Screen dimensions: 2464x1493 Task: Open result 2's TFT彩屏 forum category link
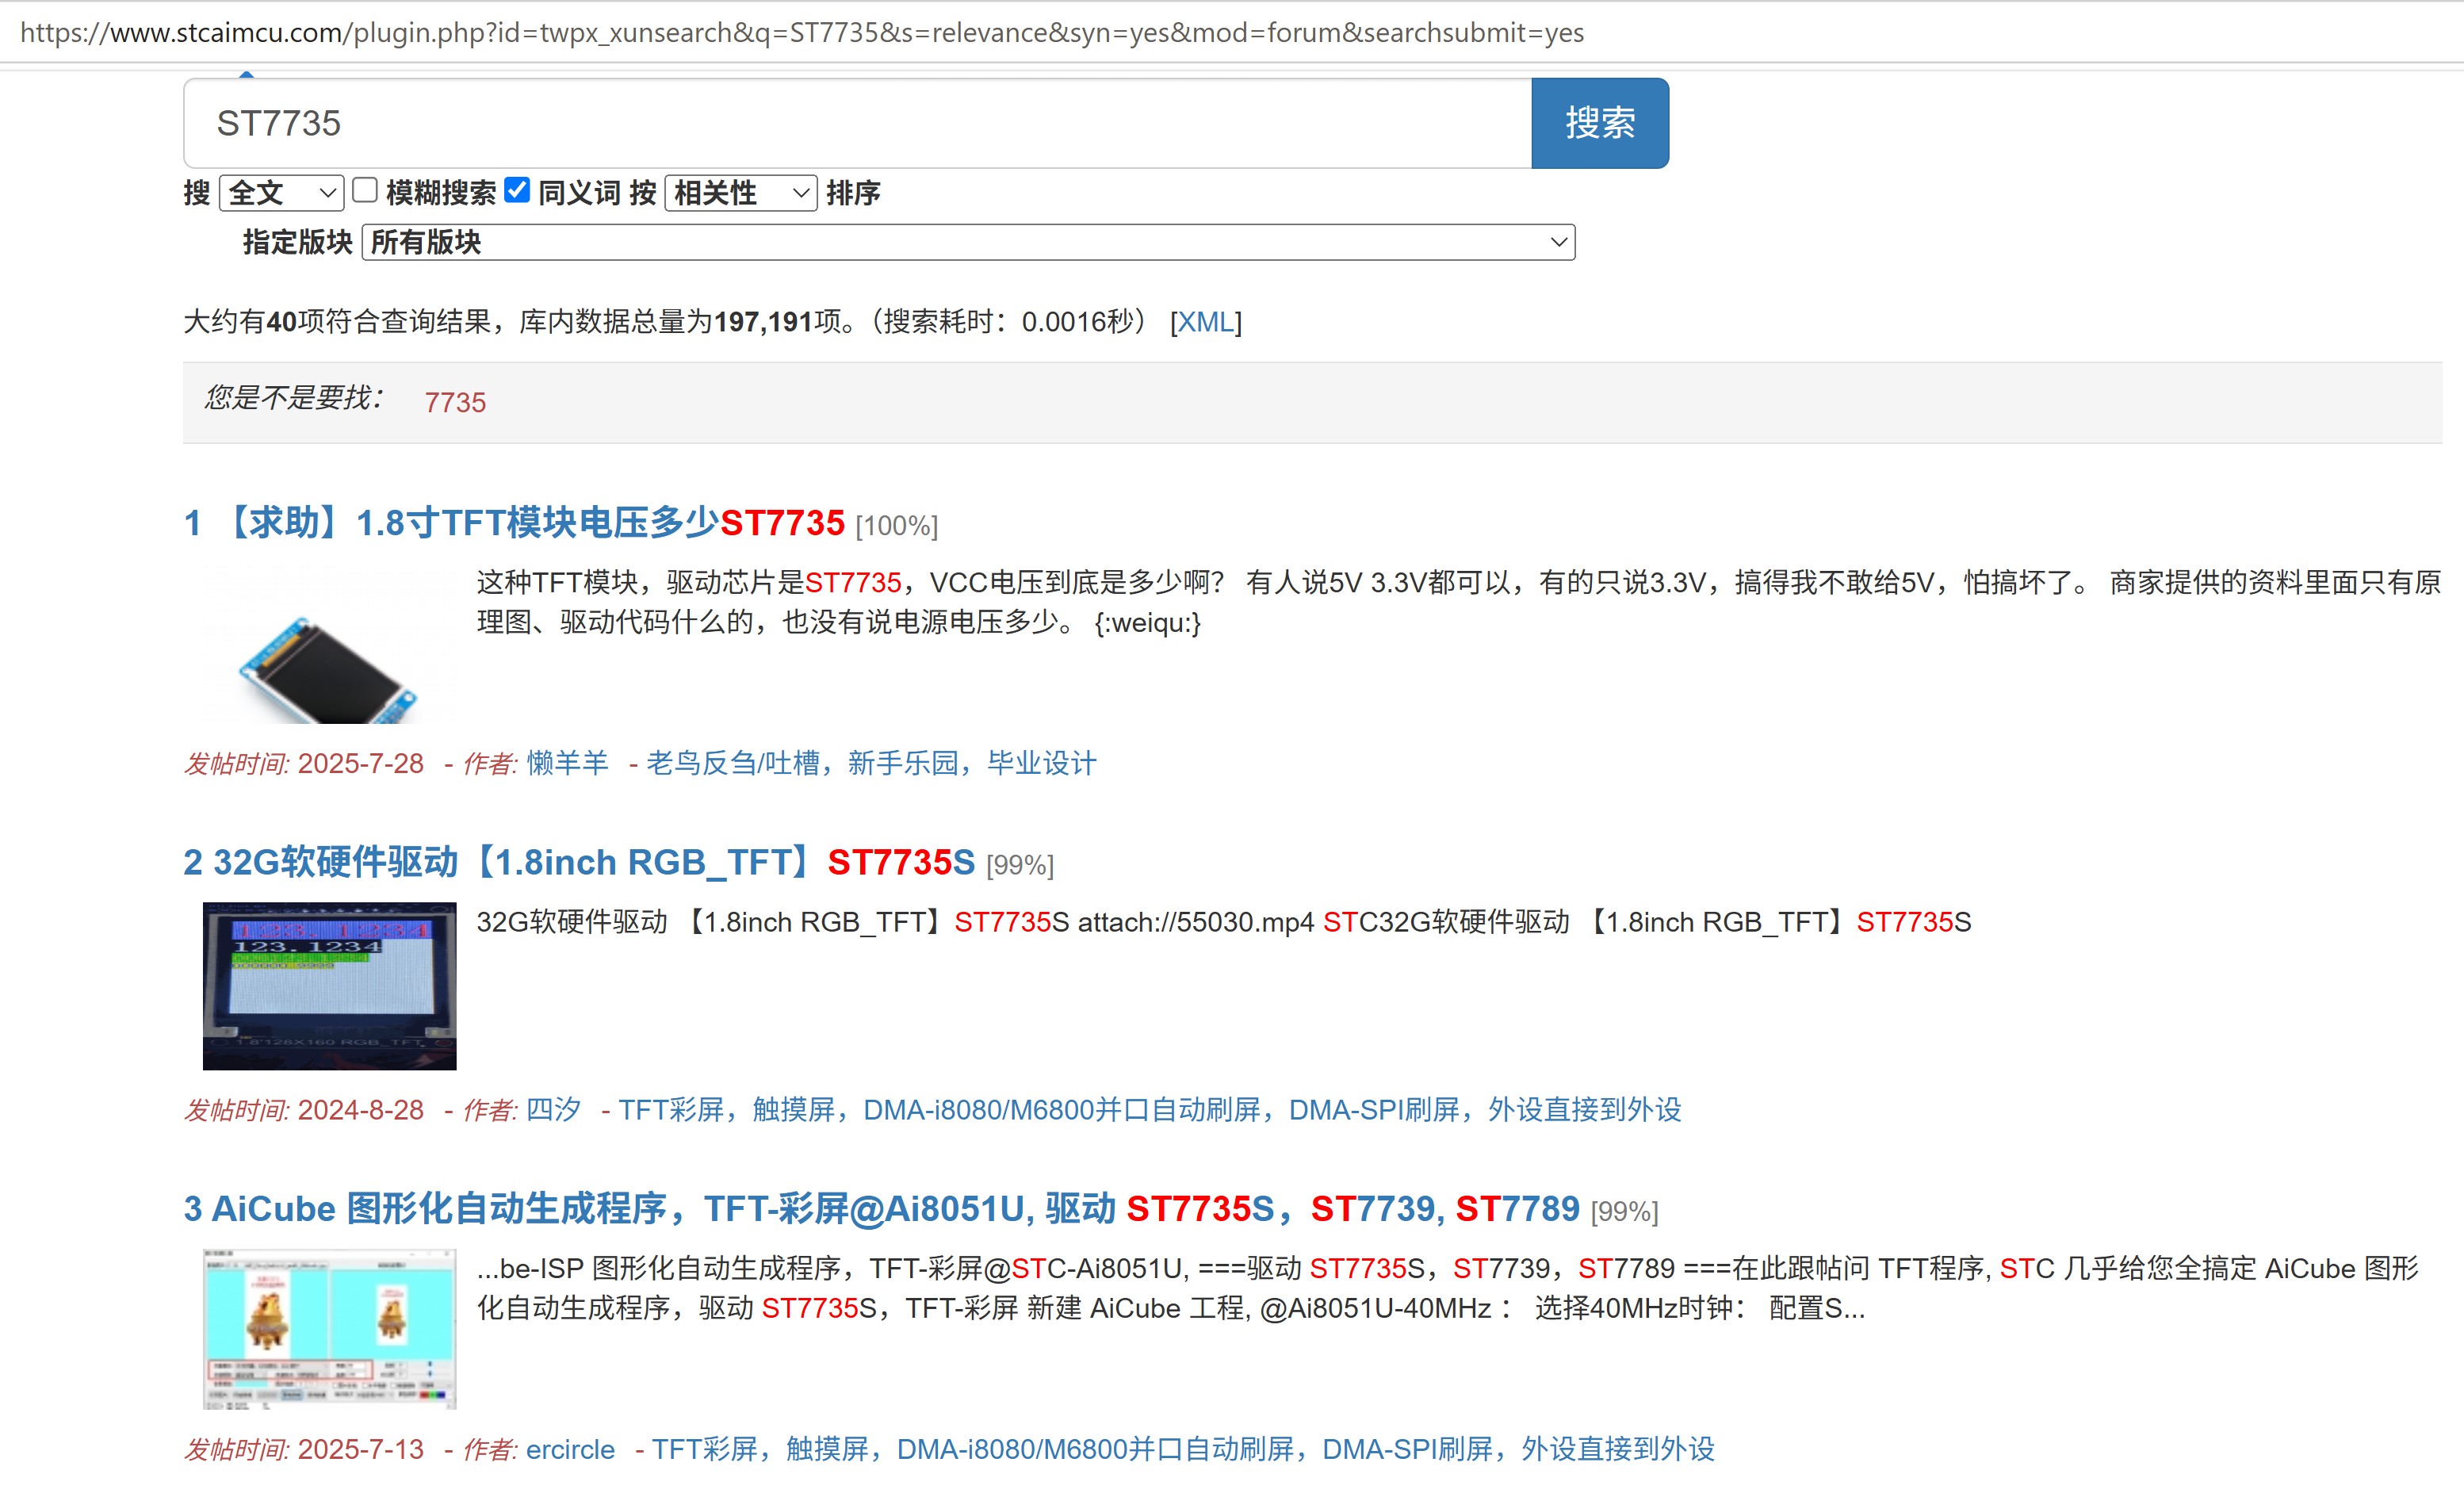pyautogui.click(x=1150, y=1109)
